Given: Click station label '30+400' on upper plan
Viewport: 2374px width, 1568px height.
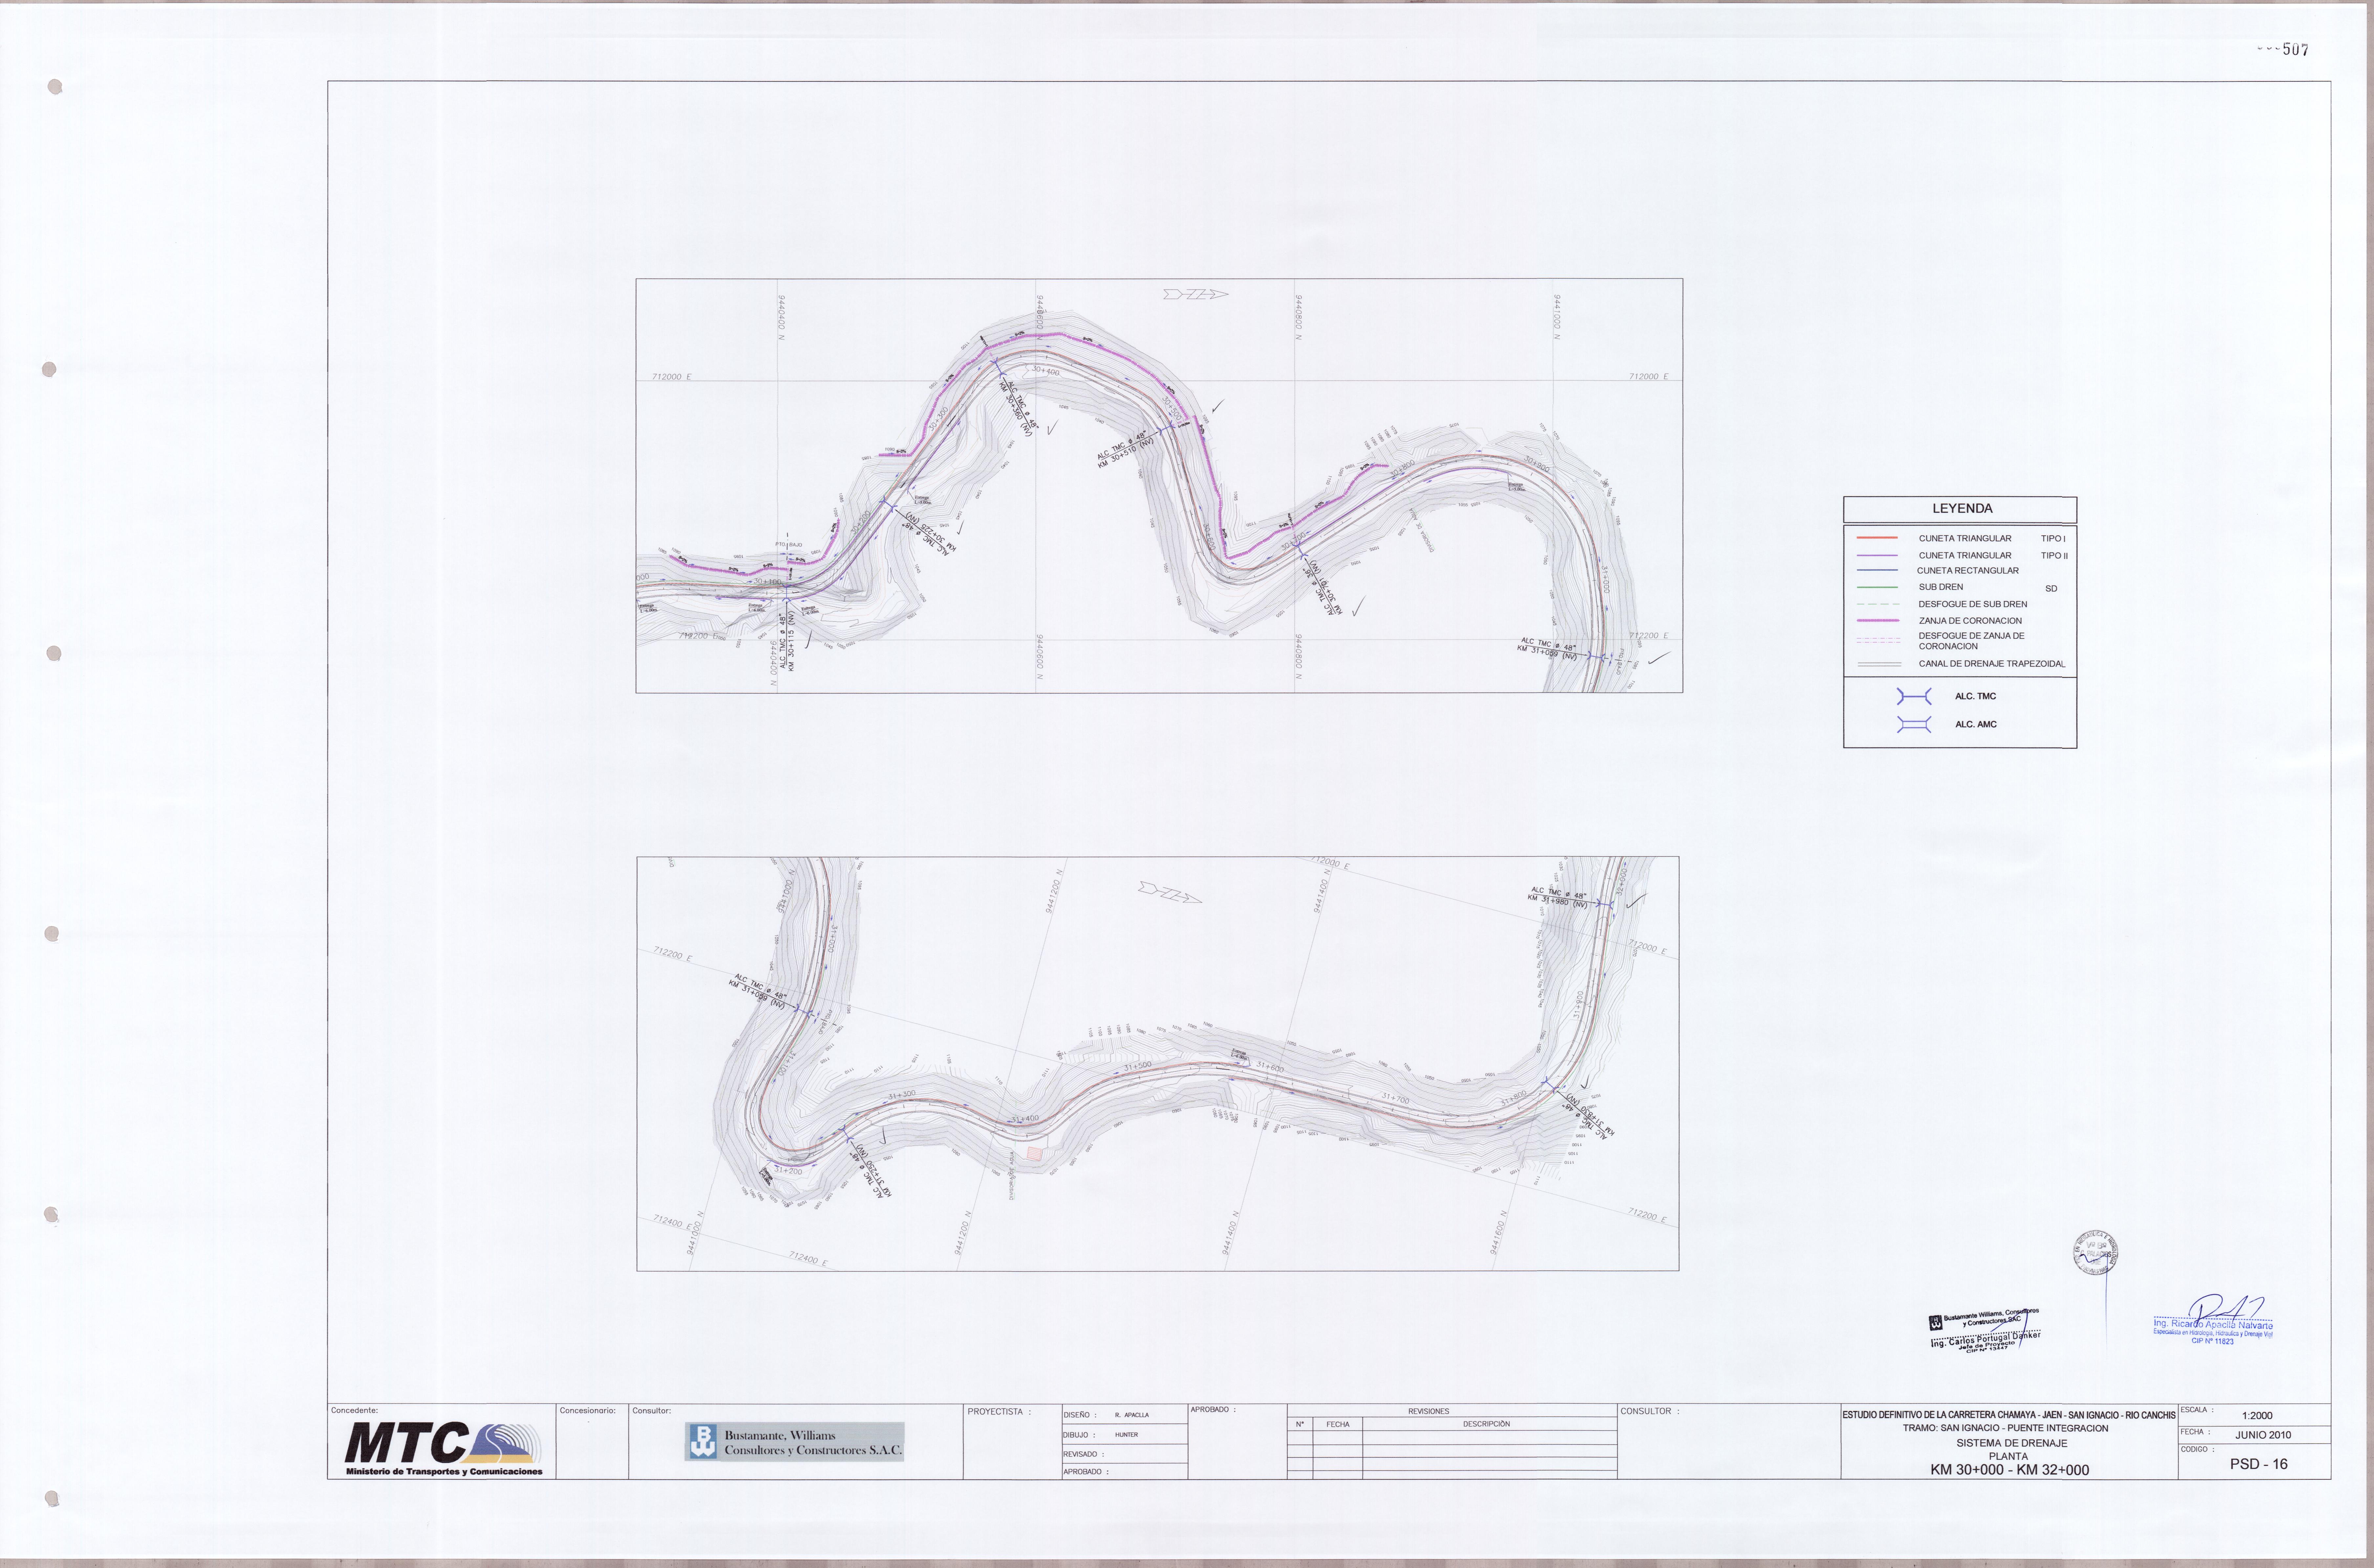Looking at the screenshot, I should pos(1045,371).
